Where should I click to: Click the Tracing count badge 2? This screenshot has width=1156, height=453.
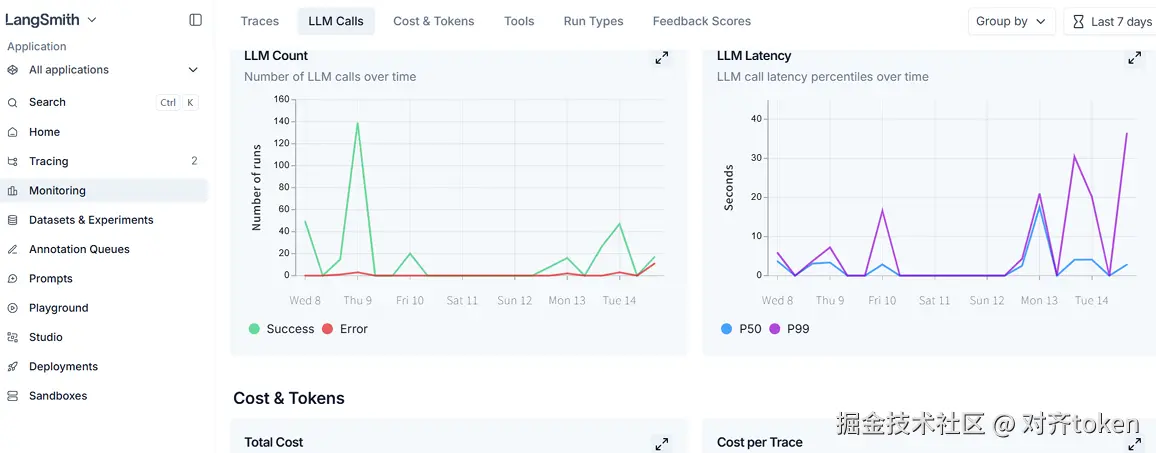pos(195,162)
